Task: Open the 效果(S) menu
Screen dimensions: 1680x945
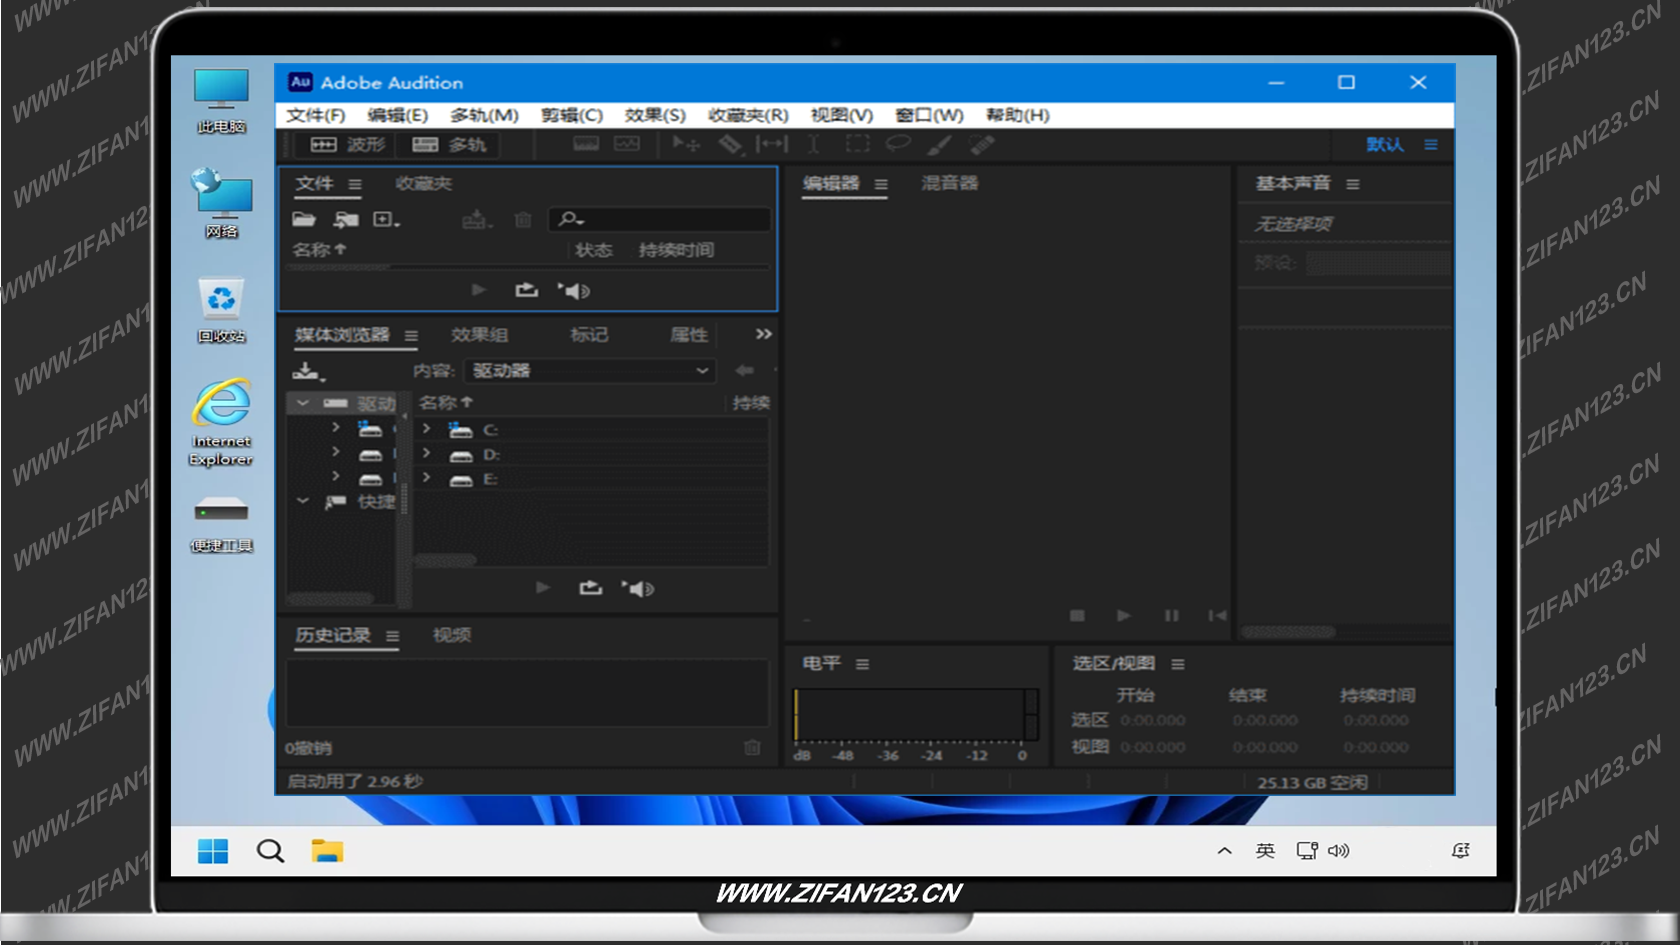Action: tap(655, 115)
